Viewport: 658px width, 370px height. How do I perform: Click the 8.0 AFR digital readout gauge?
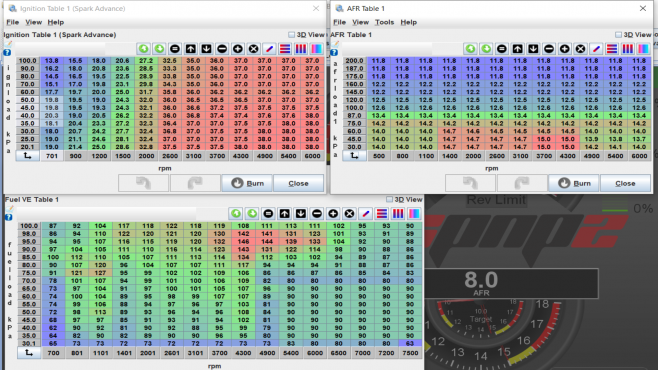pyautogui.click(x=512, y=283)
